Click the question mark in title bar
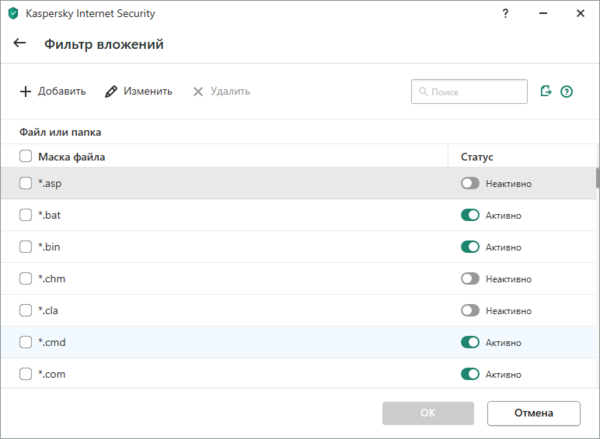This screenshot has width=600, height=439. tap(506, 14)
